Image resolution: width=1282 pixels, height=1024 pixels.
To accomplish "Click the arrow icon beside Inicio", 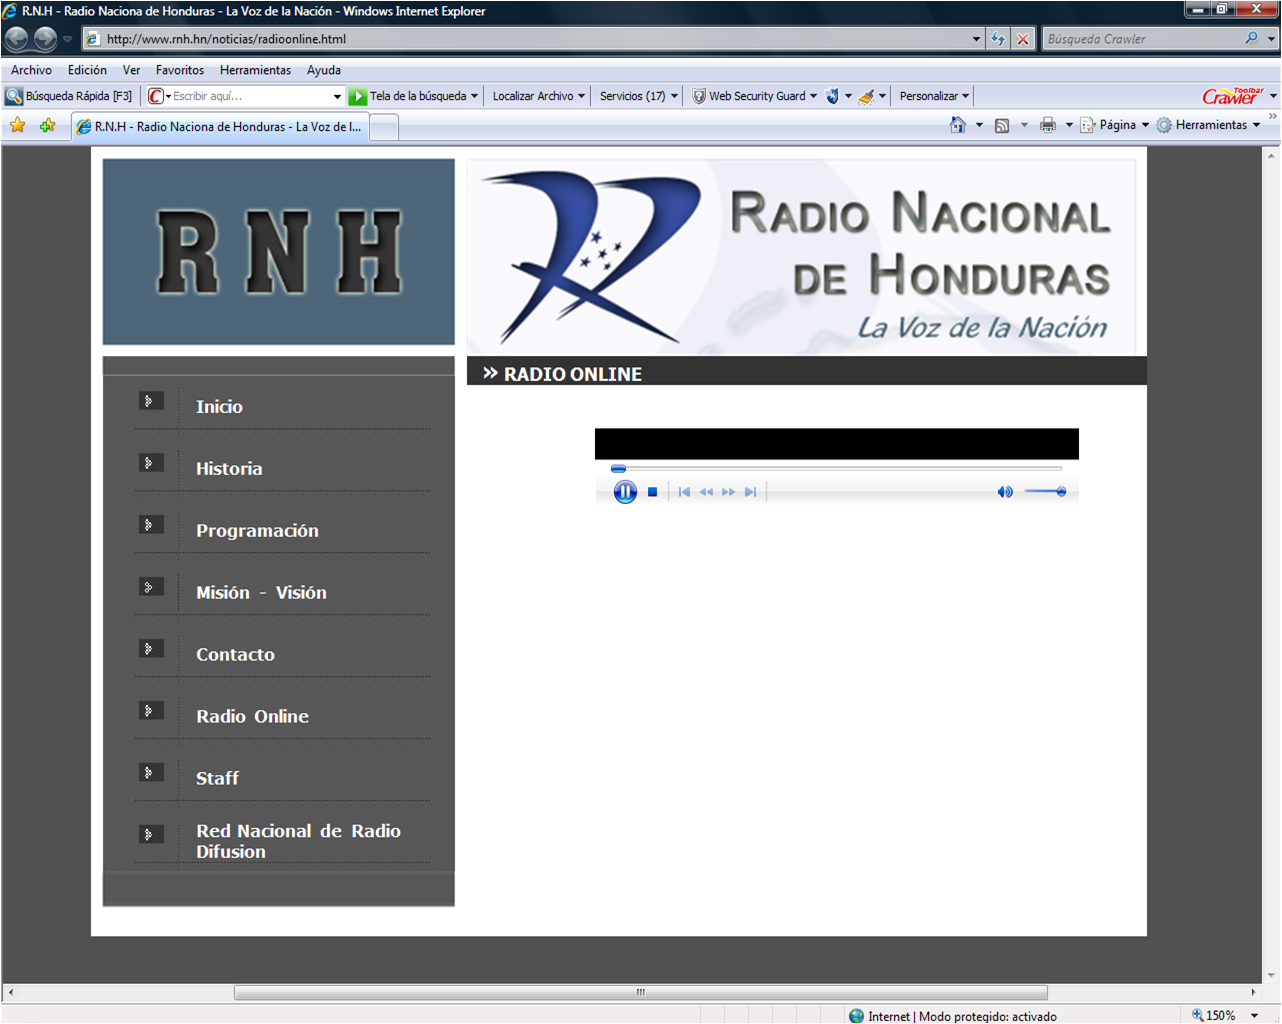I will point(150,401).
